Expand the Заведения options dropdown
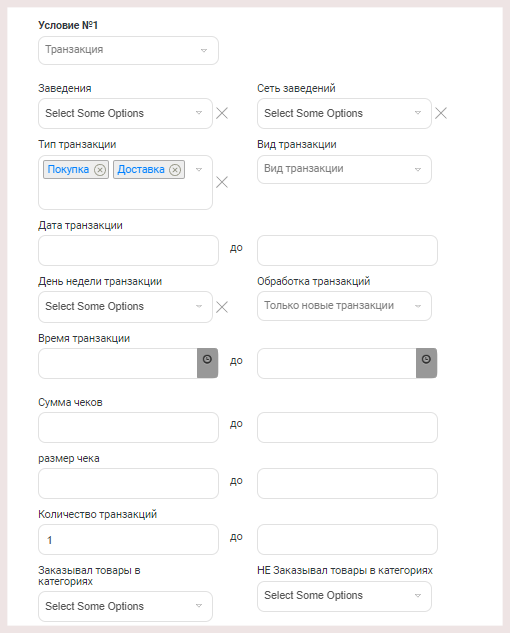The width and height of the screenshot is (510, 633). click(x=125, y=113)
